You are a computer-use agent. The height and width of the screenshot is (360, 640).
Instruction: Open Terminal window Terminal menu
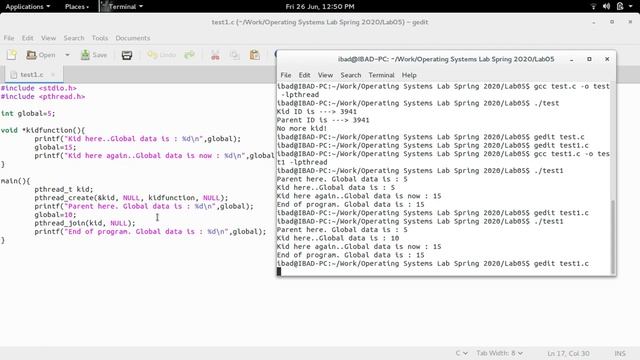381,75
